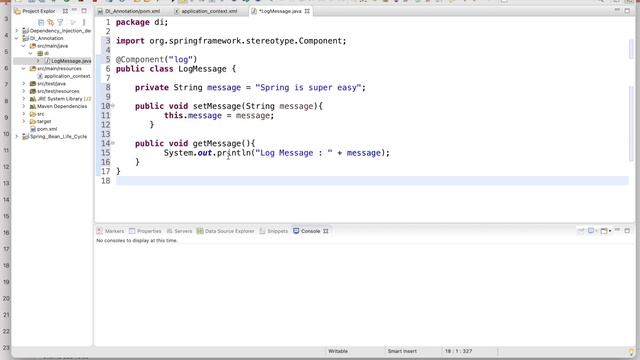Click the Writable status bar field
Viewport: 640px width, 360px height.
338,351
